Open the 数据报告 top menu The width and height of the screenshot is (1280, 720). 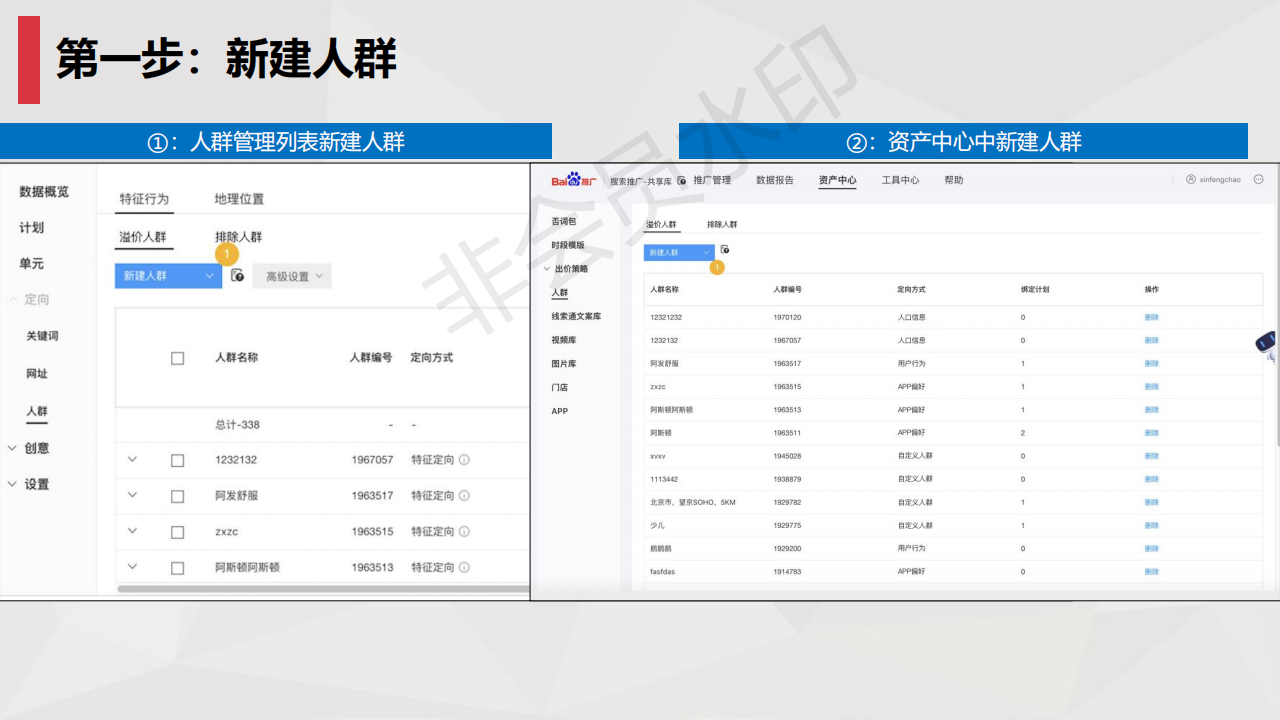(775, 180)
